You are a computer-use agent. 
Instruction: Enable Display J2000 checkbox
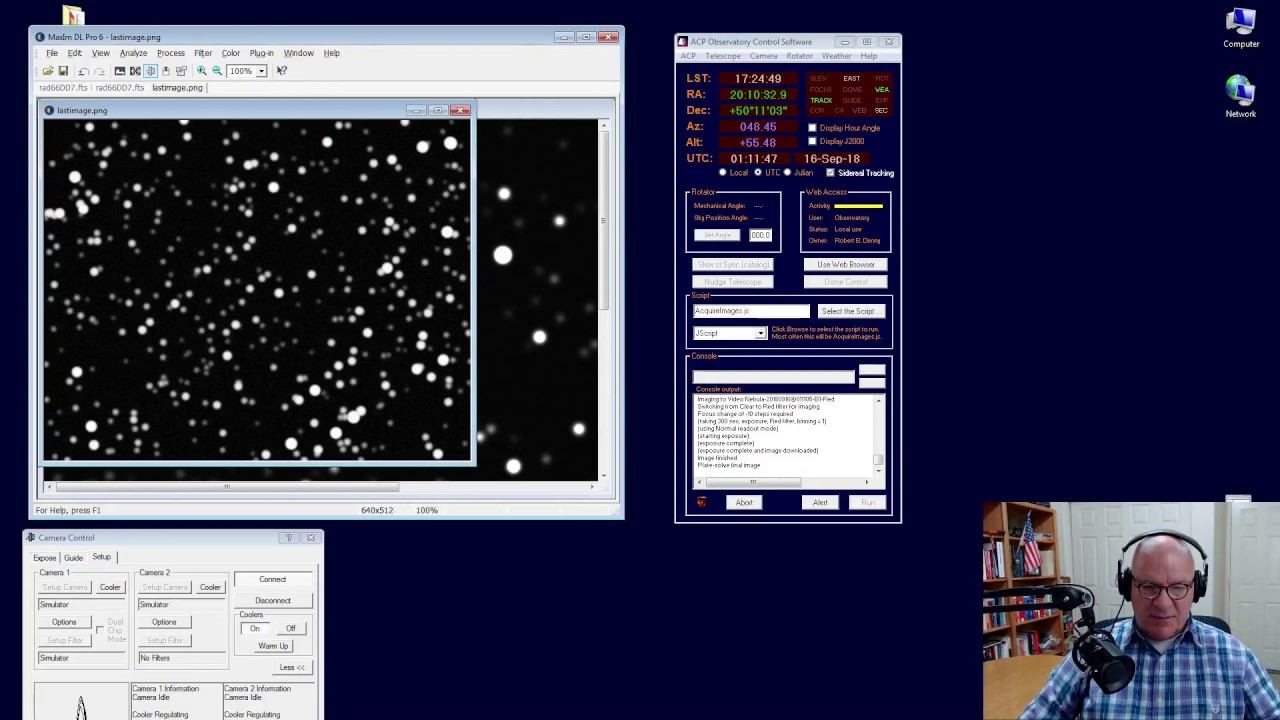point(812,141)
